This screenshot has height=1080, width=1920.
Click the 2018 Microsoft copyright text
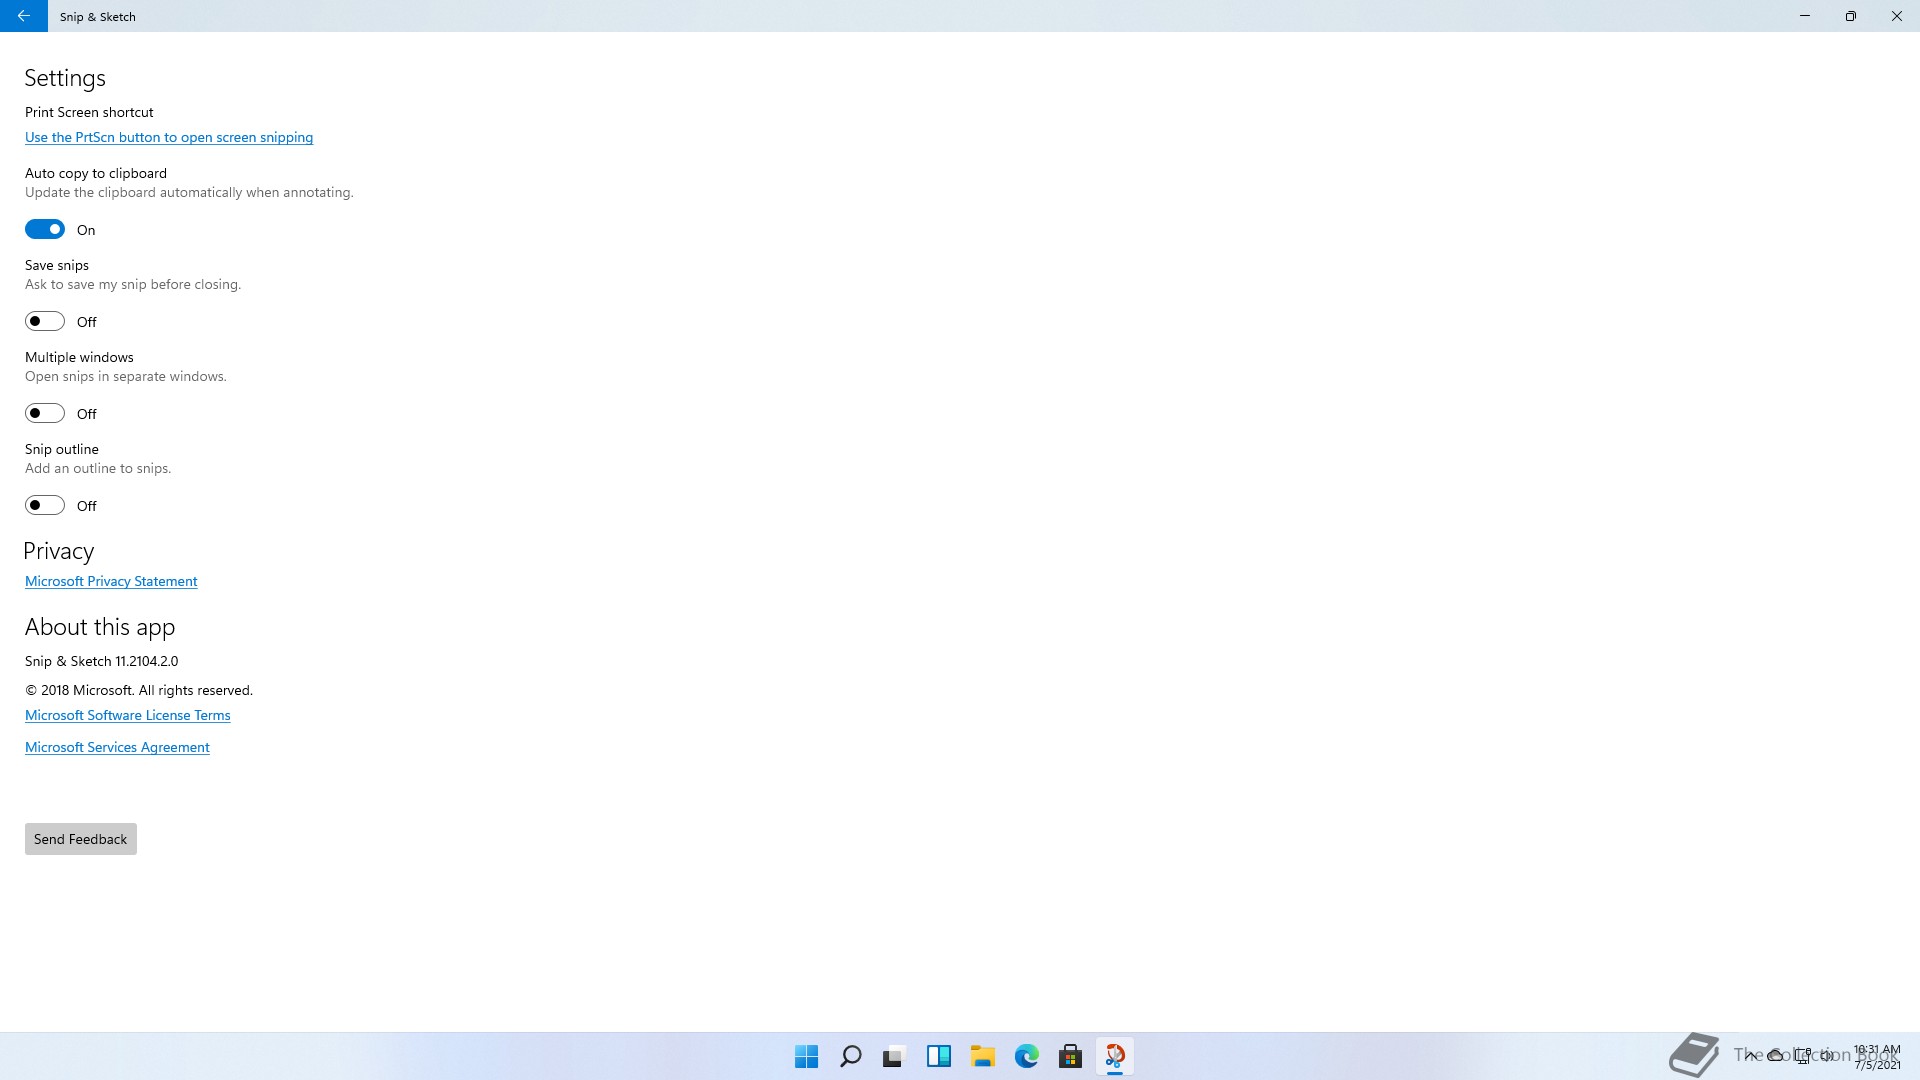[139, 690]
